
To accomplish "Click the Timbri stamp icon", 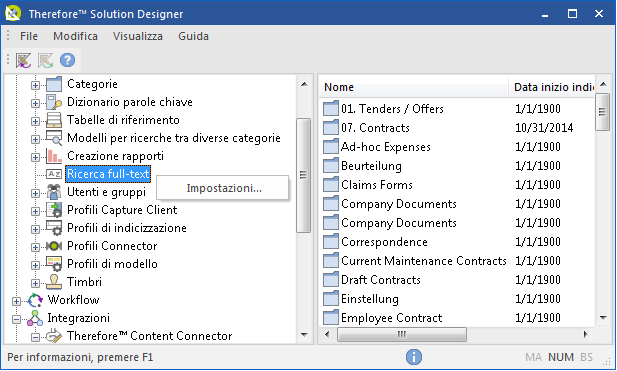I will point(54,282).
